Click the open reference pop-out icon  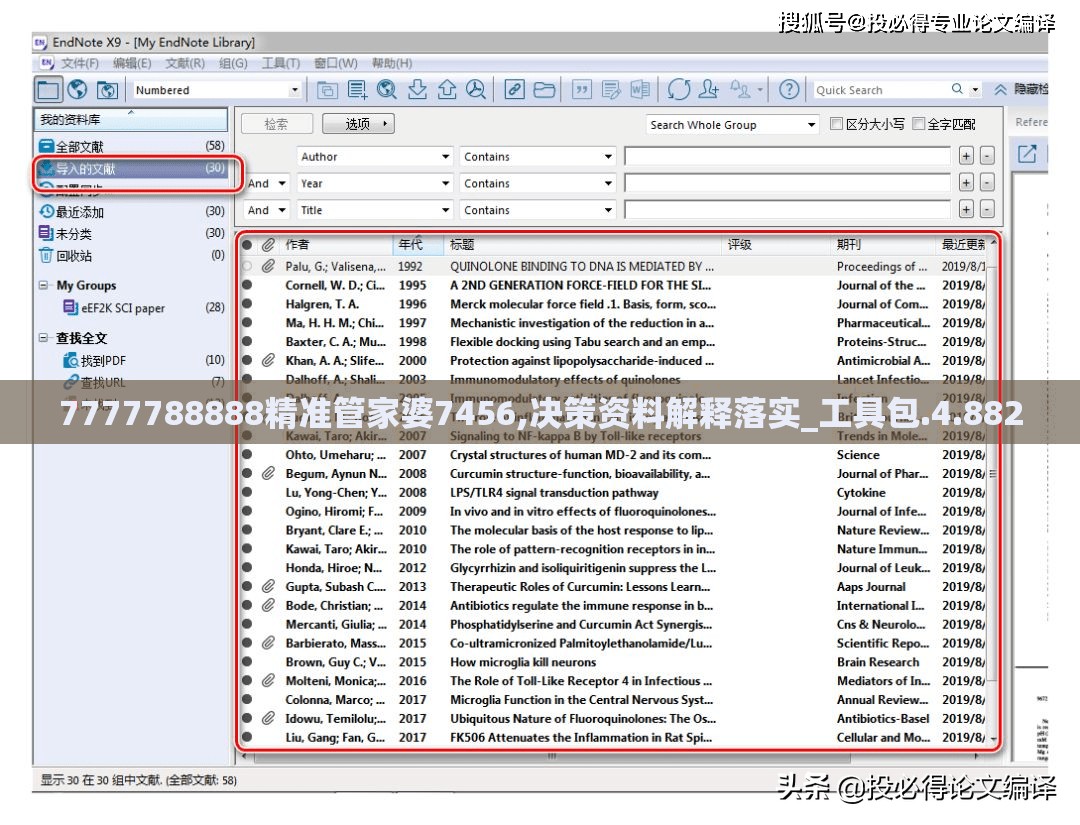[1027, 153]
